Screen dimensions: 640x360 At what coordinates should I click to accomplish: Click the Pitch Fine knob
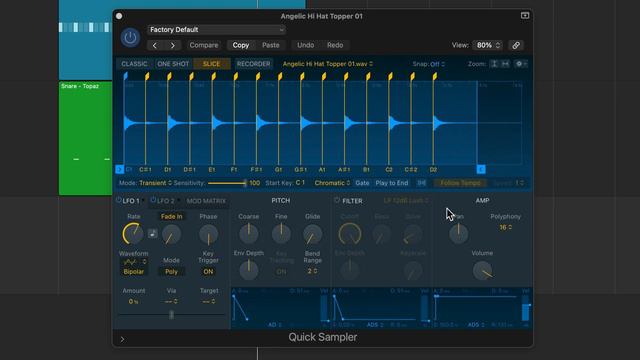click(281, 234)
